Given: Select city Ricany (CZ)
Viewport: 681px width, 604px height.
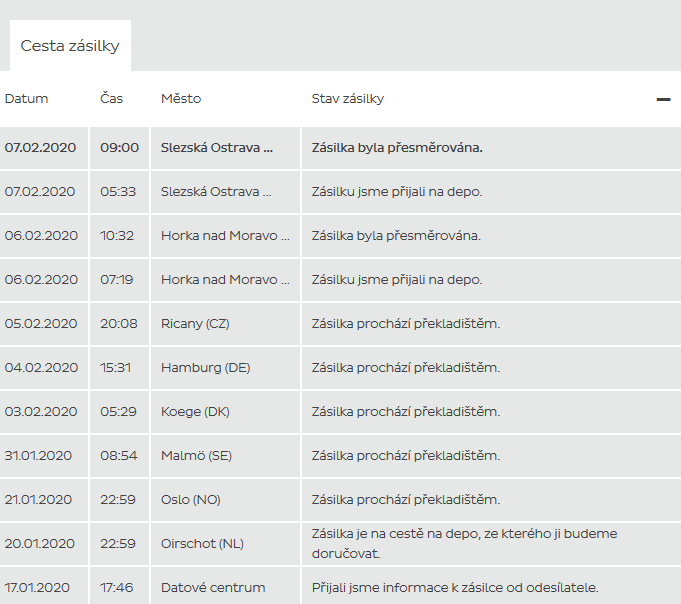Looking at the screenshot, I should click(x=195, y=324).
